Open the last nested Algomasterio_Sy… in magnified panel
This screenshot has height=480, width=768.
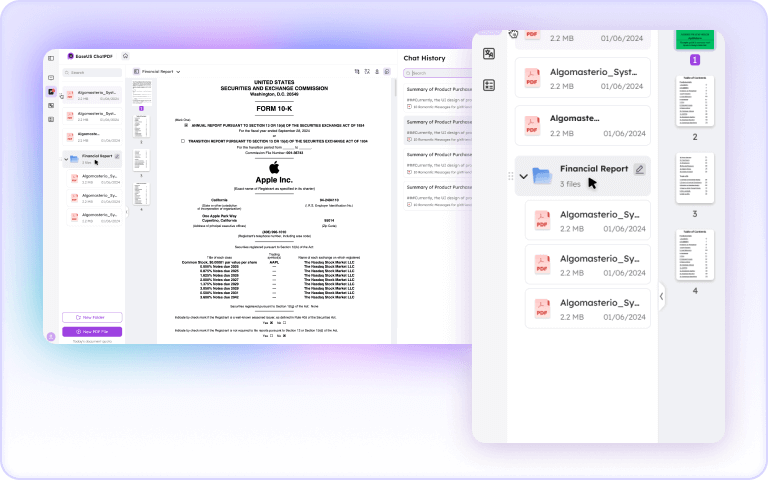coord(588,309)
